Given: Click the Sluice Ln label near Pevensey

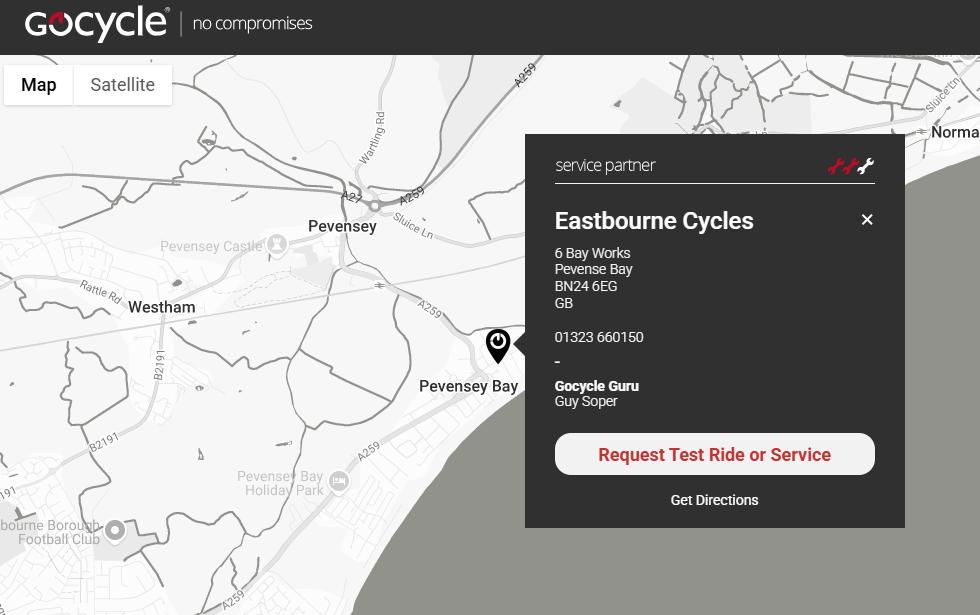Looking at the screenshot, I should [413, 225].
